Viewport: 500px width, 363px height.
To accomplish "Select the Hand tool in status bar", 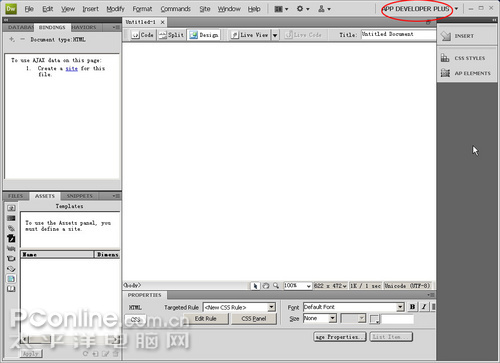I will 266,286.
